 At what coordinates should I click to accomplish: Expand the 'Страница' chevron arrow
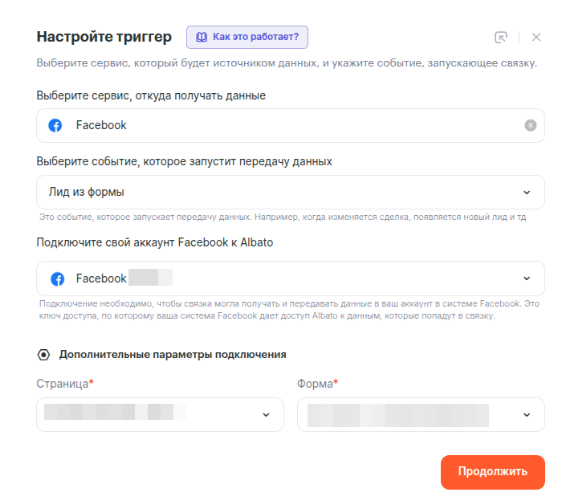pos(266,415)
